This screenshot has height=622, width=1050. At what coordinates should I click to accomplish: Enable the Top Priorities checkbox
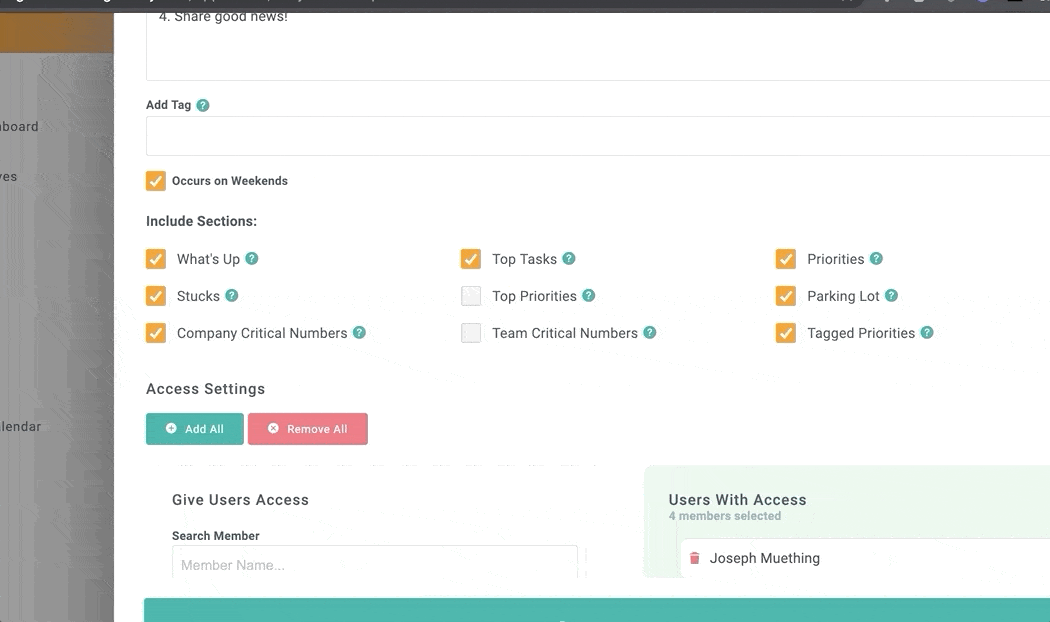(x=471, y=296)
